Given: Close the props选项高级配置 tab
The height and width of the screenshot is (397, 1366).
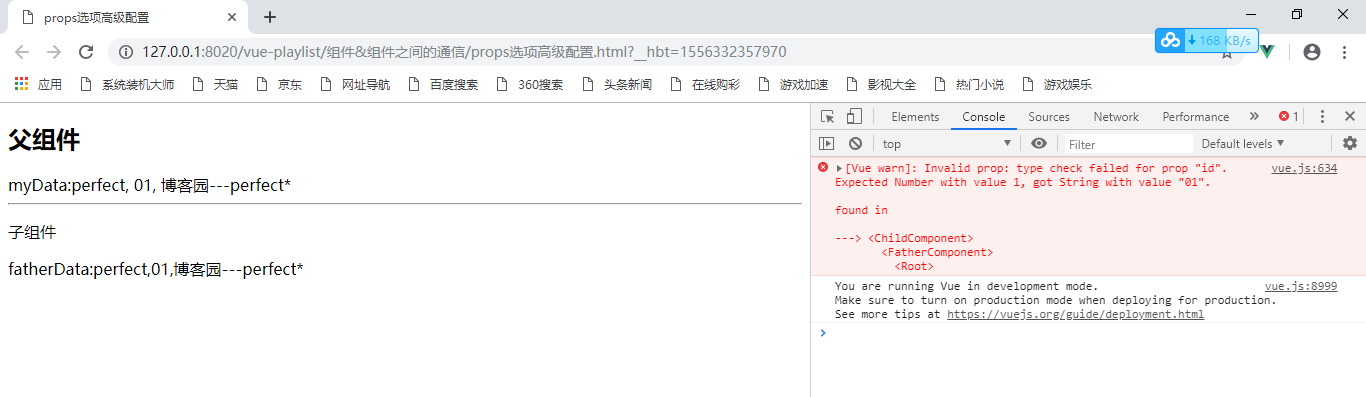Looking at the screenshot, I should pos(232,17).
